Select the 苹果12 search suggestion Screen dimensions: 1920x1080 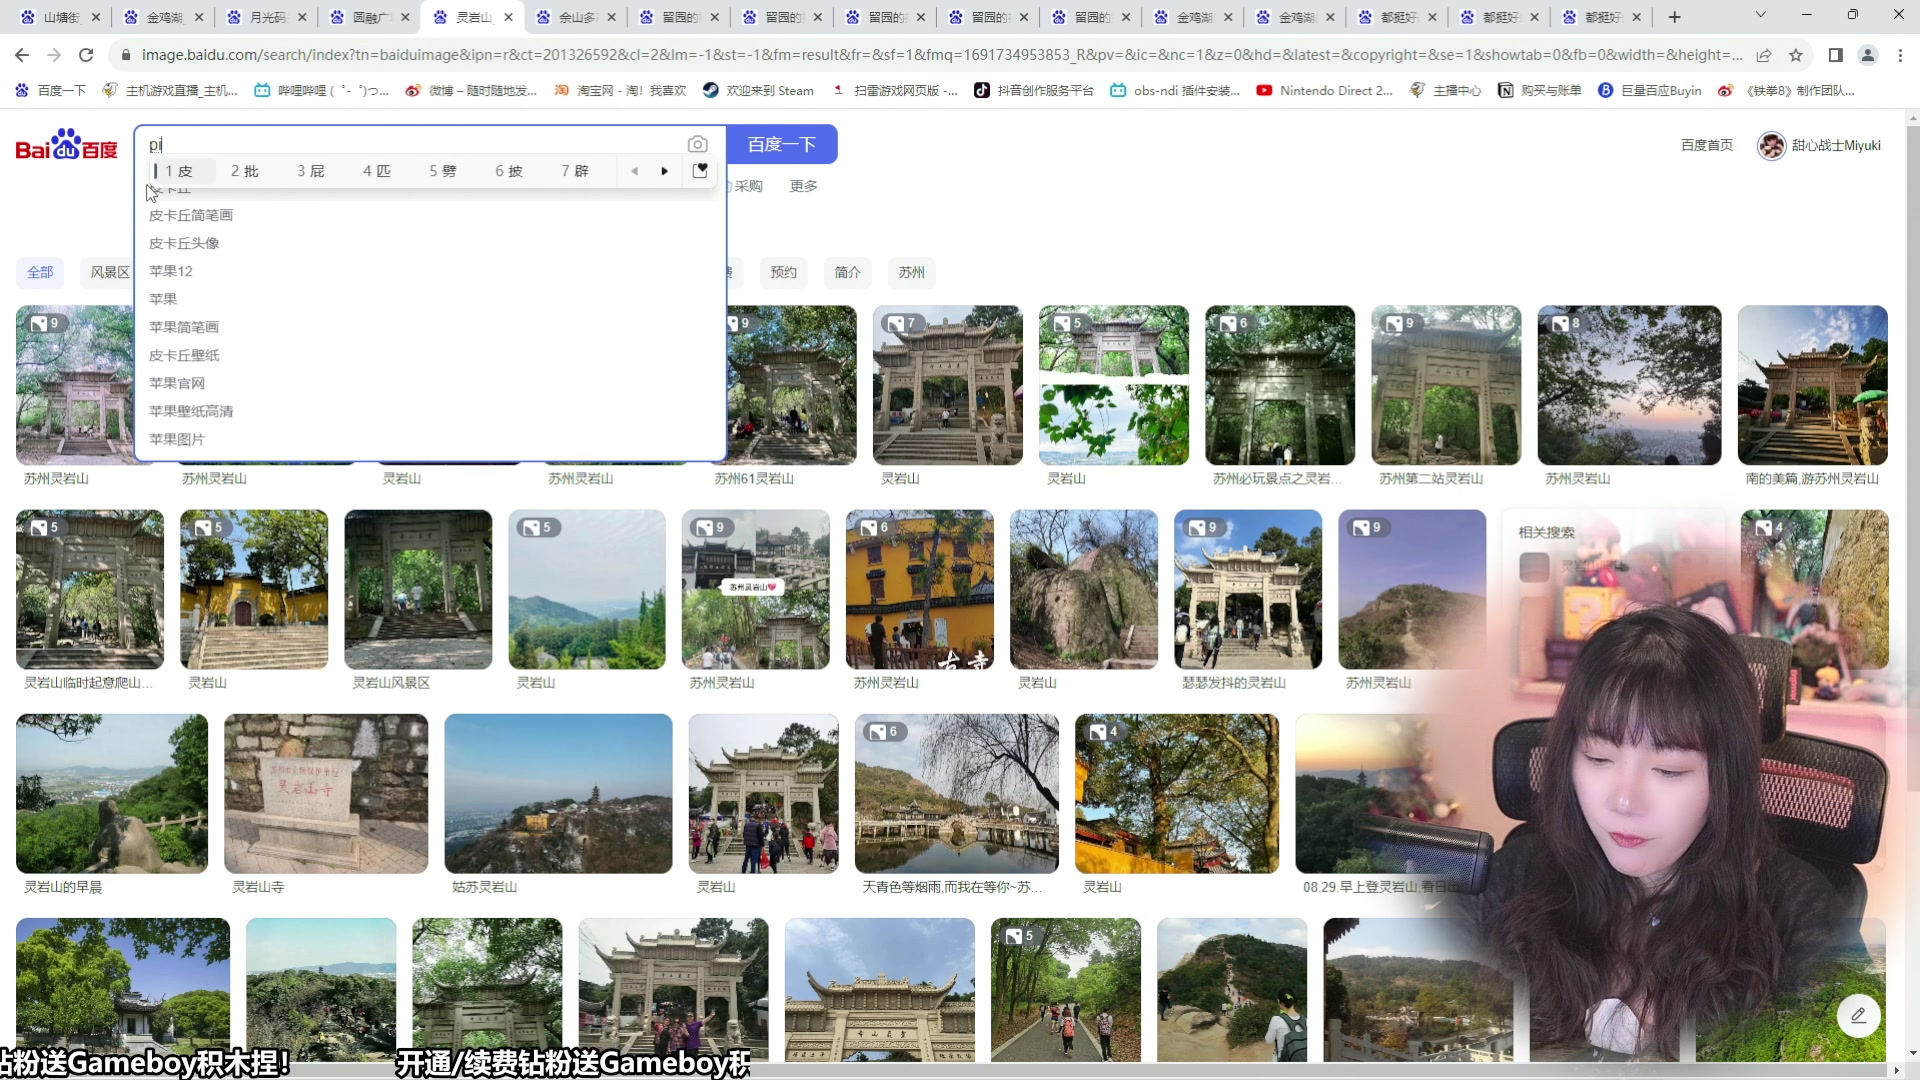click(x=171, y=271)
